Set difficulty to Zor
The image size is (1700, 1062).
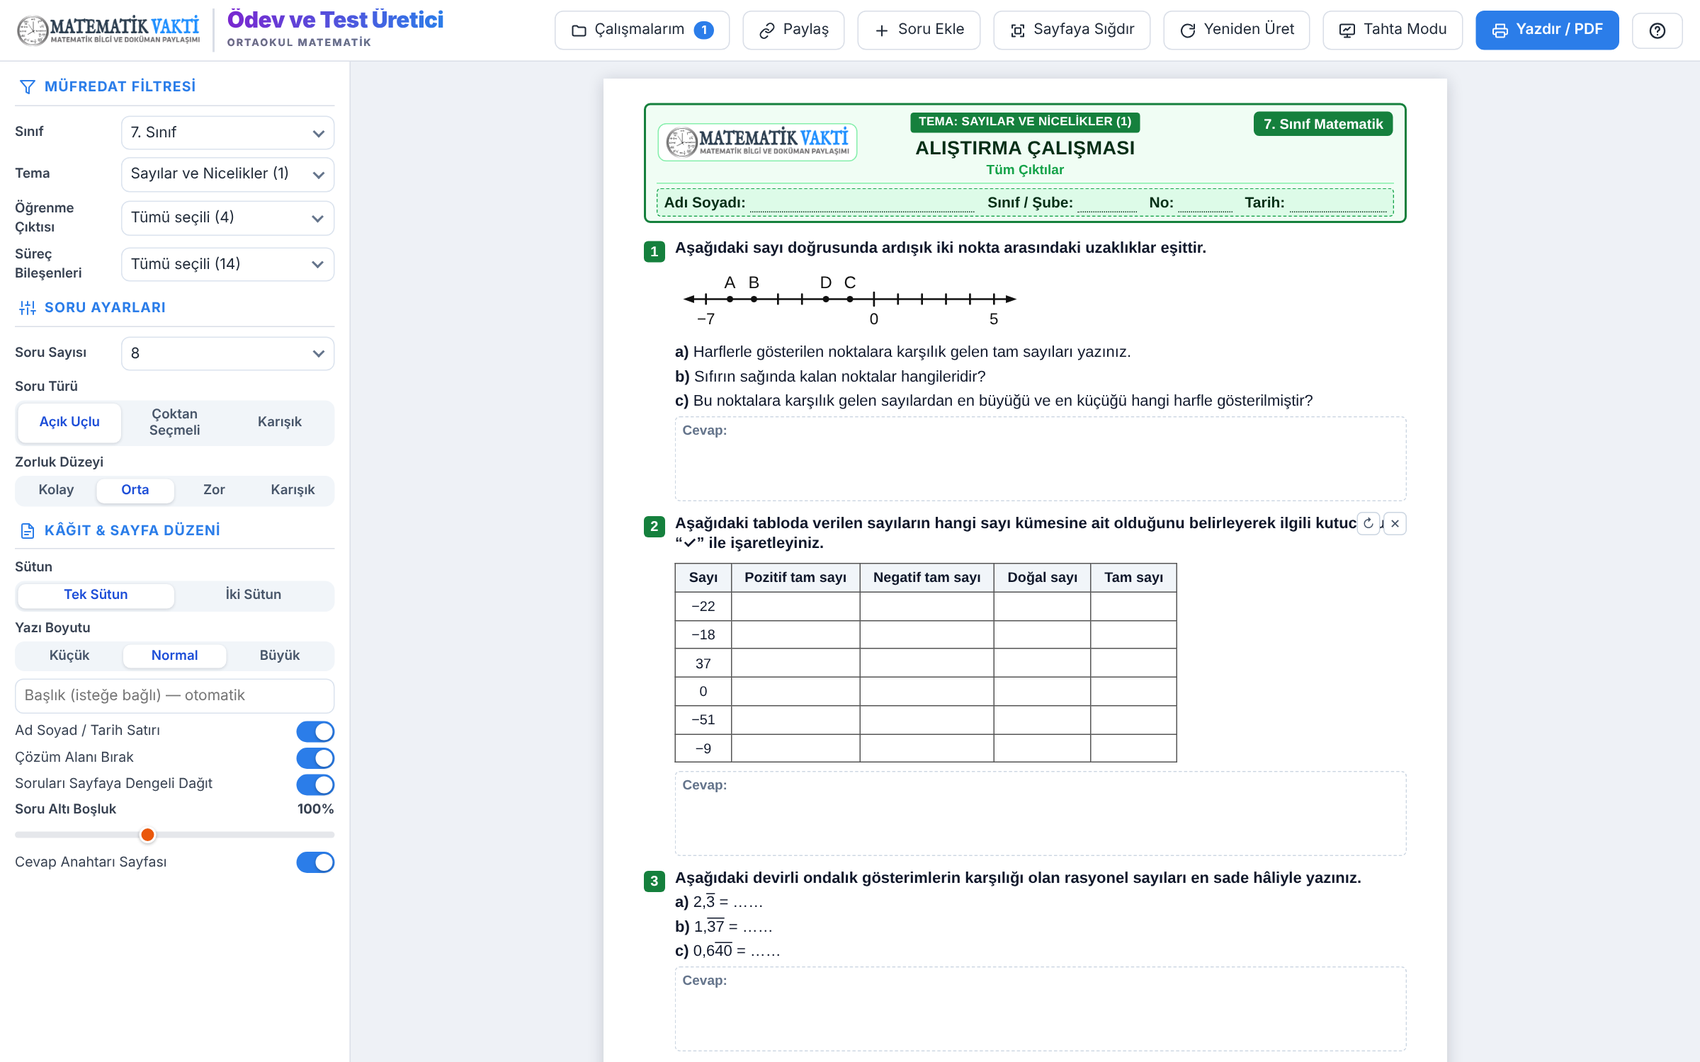tap(214, 490)
